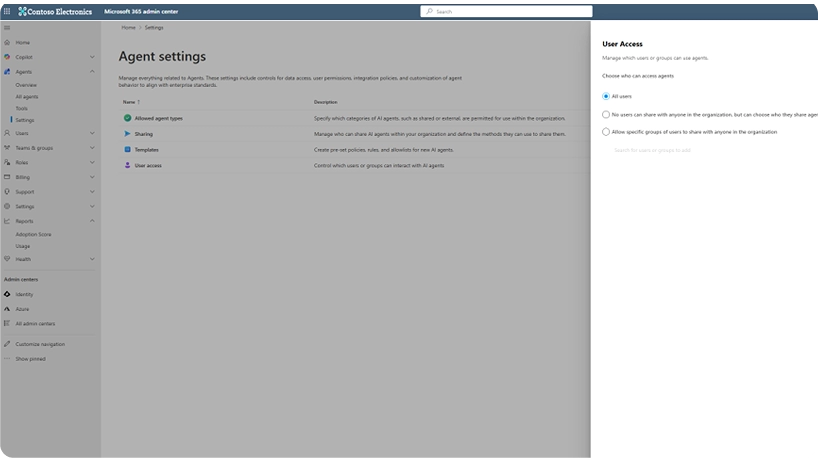
Task: Click the top Search box
Action: tap(506, 11)
